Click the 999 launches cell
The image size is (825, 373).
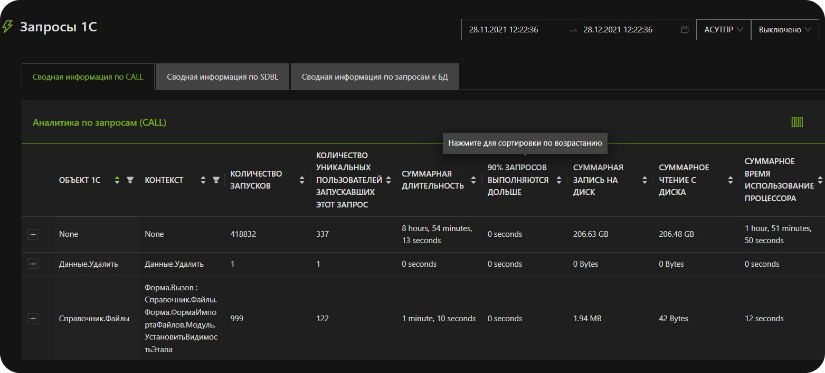click(237, 319)
